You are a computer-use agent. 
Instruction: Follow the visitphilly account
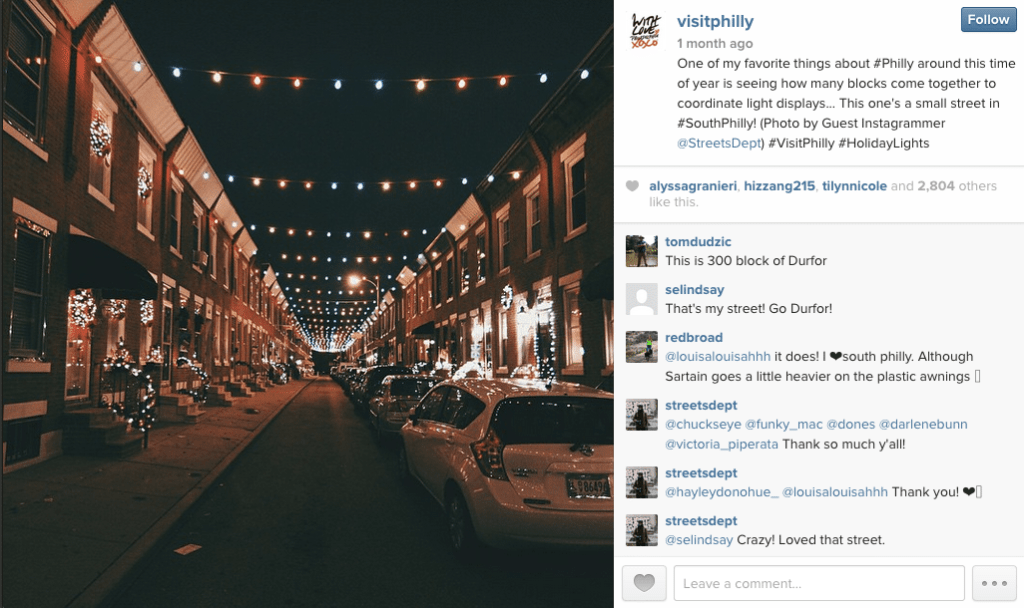click(988, 20)
